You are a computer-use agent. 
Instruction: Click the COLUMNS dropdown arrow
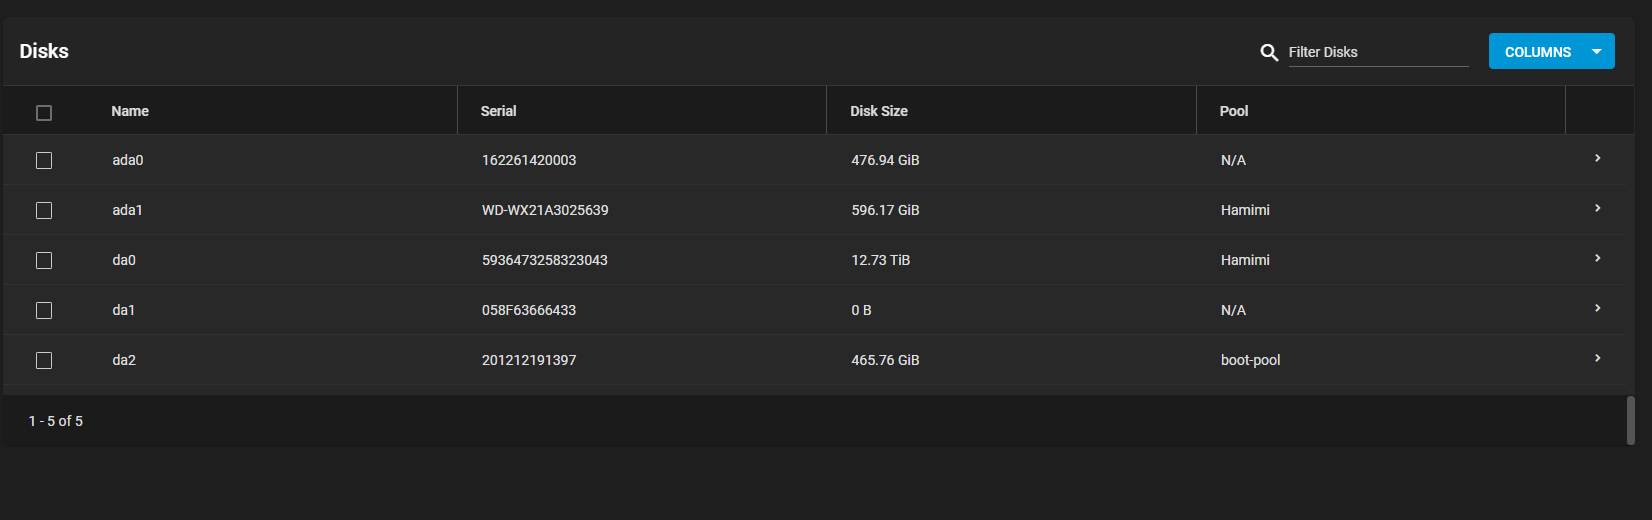1597,52
